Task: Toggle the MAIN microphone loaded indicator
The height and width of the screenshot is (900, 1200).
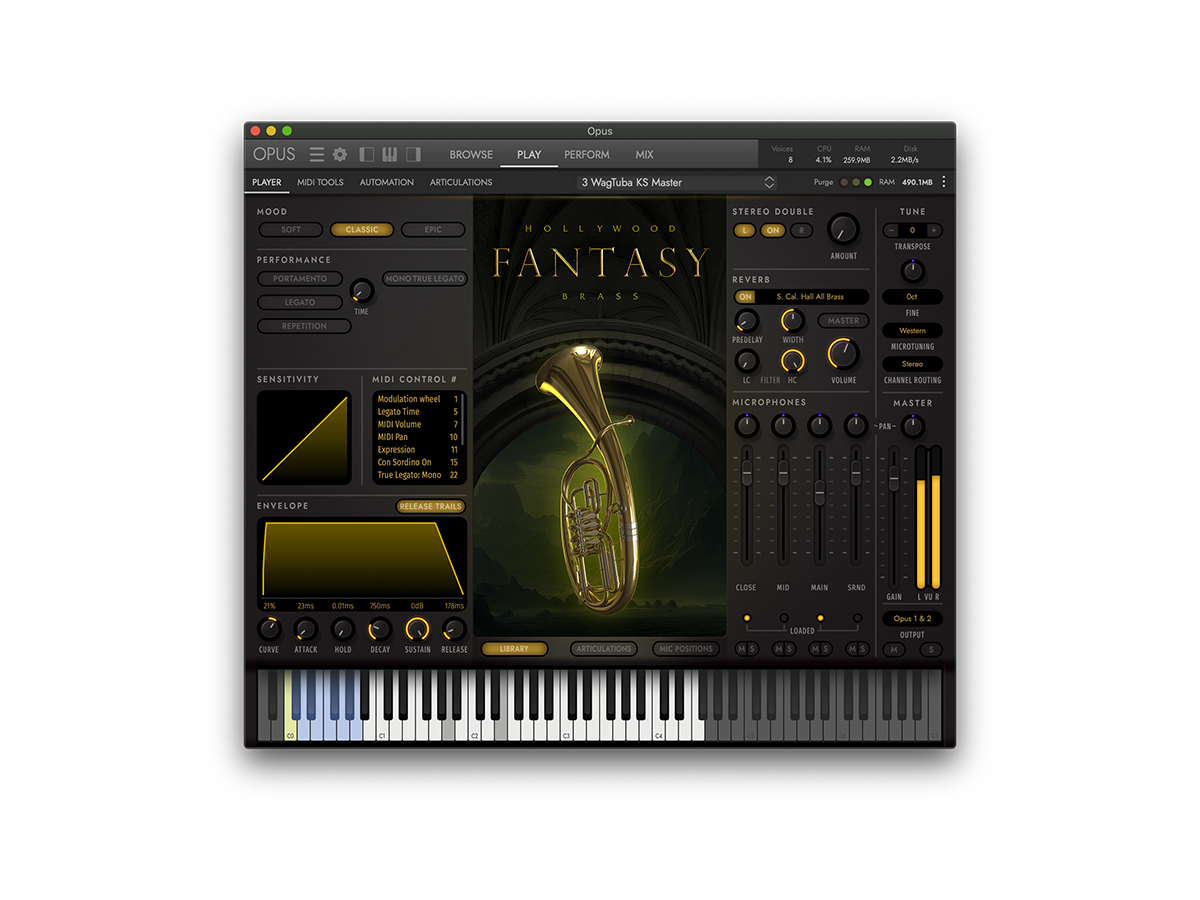Action: pos(820,618)
